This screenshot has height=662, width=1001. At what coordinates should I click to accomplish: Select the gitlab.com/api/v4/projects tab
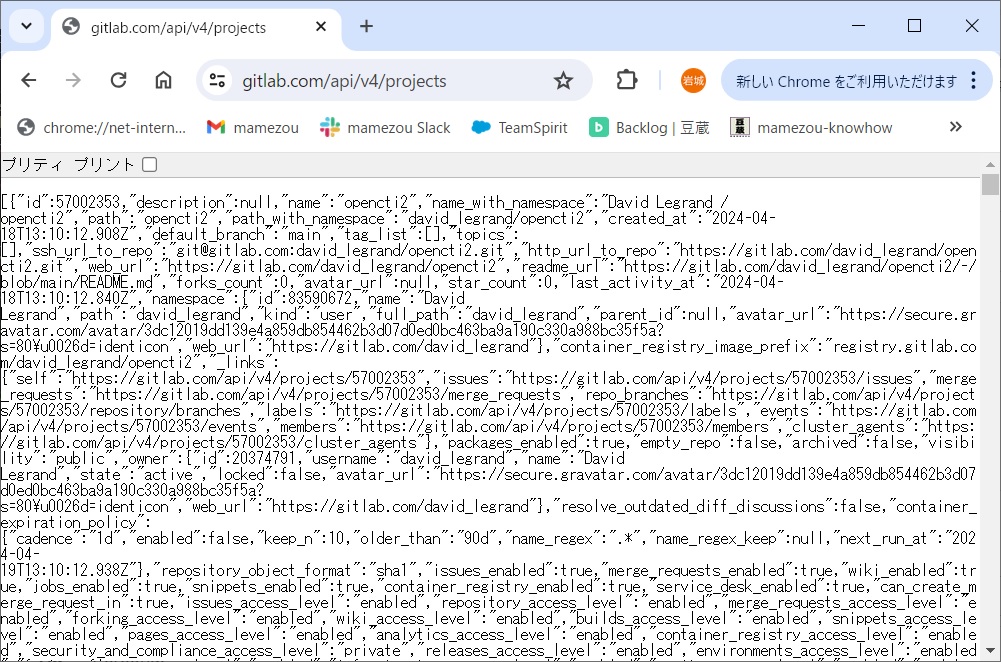pyautogui.click(x=180, y=27)
